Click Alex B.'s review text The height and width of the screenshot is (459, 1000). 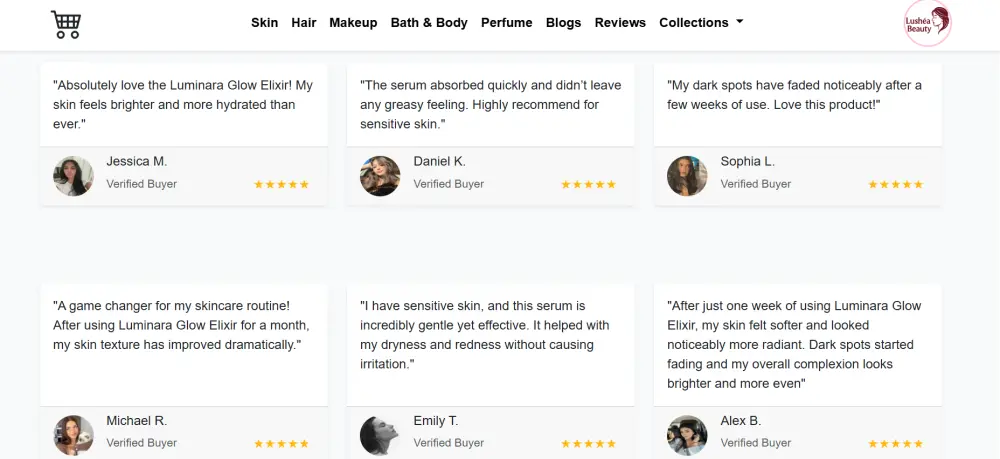point(796,344)
